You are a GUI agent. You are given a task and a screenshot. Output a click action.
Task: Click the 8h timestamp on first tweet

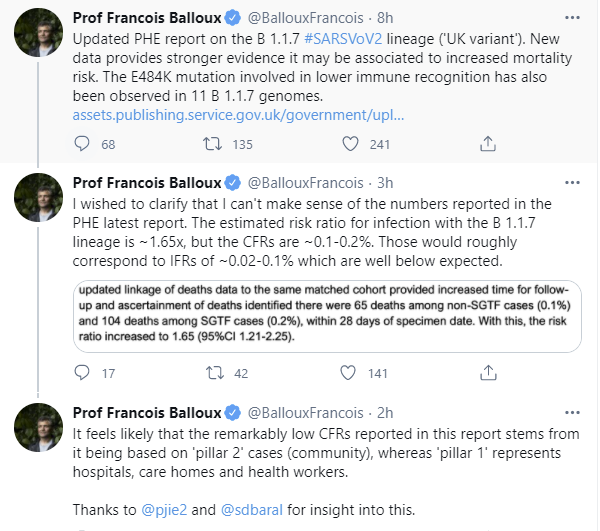pos(385,17)
